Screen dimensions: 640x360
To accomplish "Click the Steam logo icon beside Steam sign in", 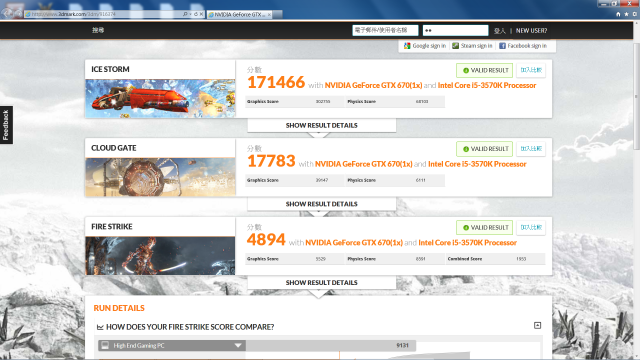I will tap(456, 46).
